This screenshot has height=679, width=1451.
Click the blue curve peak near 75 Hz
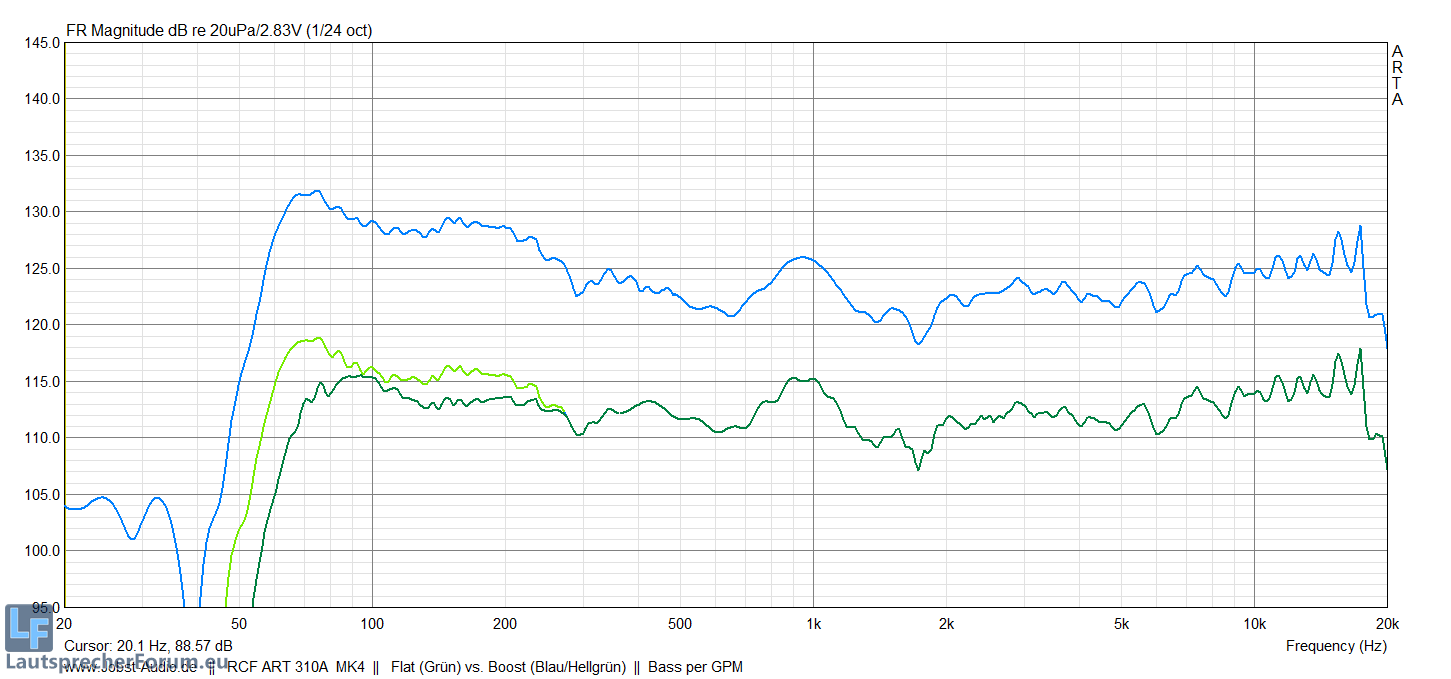tap(316, 191)
